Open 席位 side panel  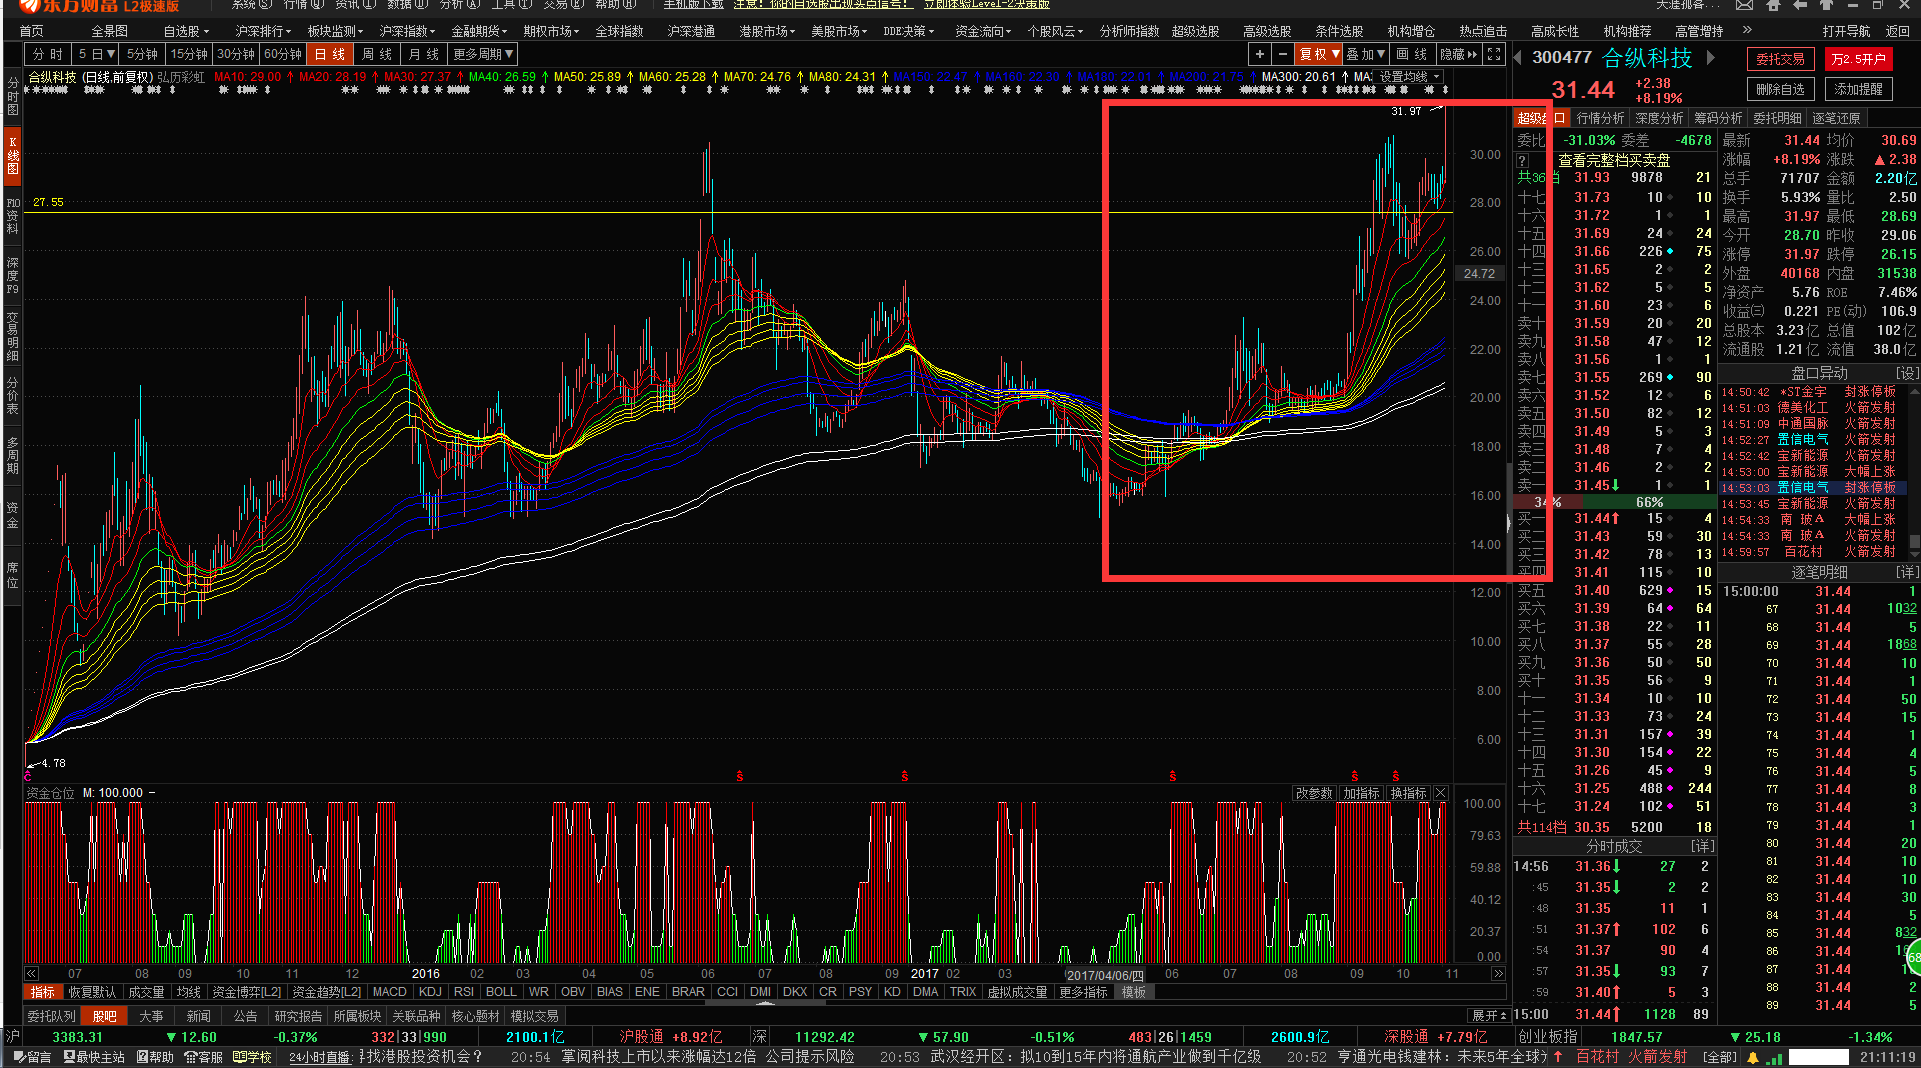pos(12,574)
